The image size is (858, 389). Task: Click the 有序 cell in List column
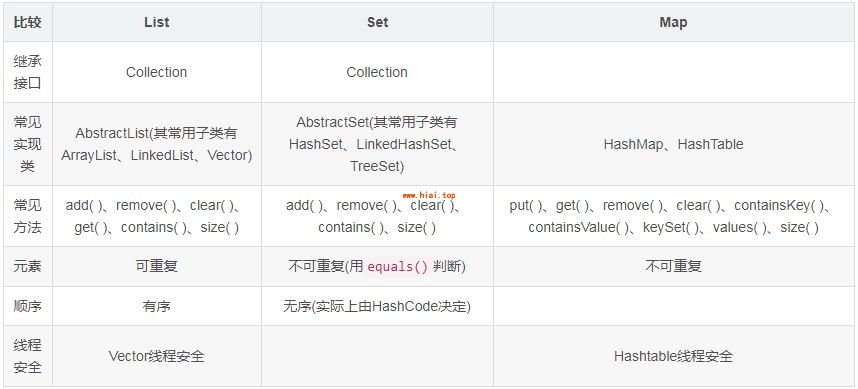coord(156,306)
